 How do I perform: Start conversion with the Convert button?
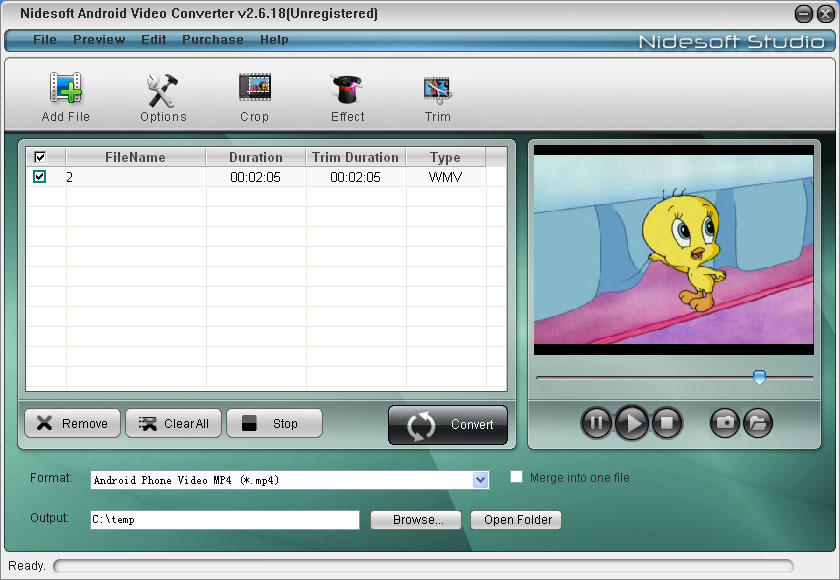click(x=448, y=425)
